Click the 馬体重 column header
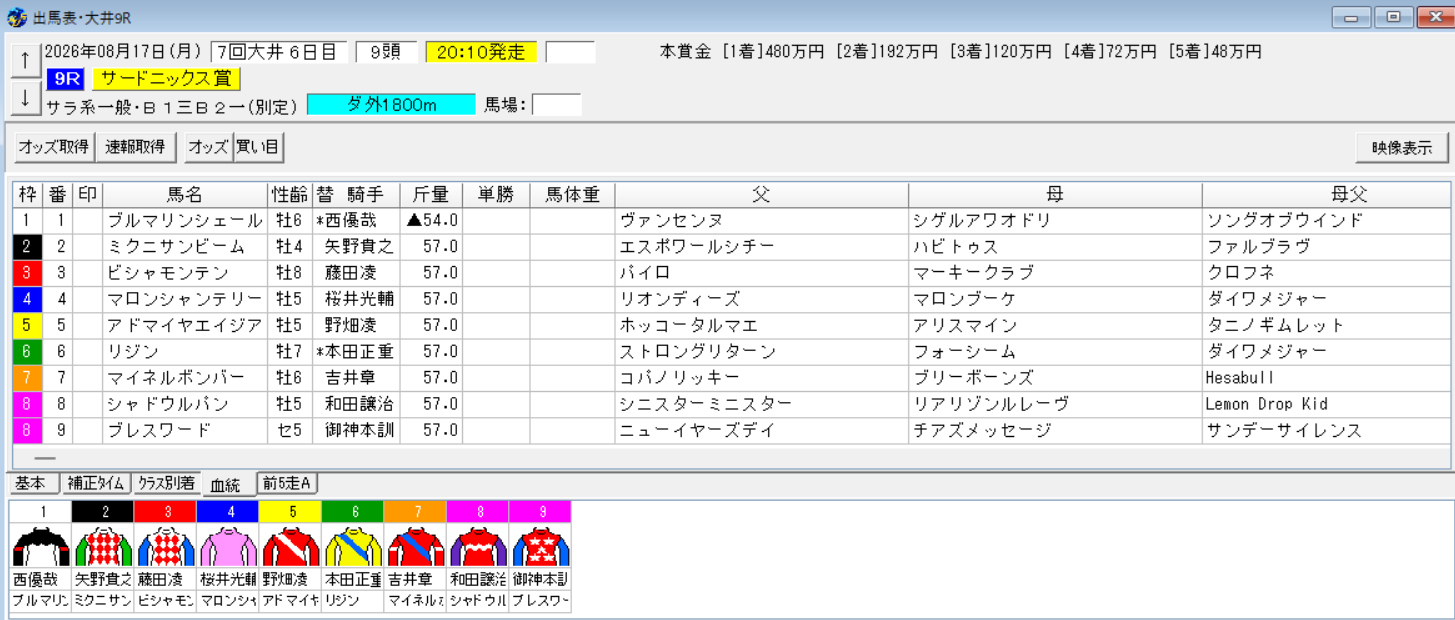The image size is (1455, 620). pos(572,195)
